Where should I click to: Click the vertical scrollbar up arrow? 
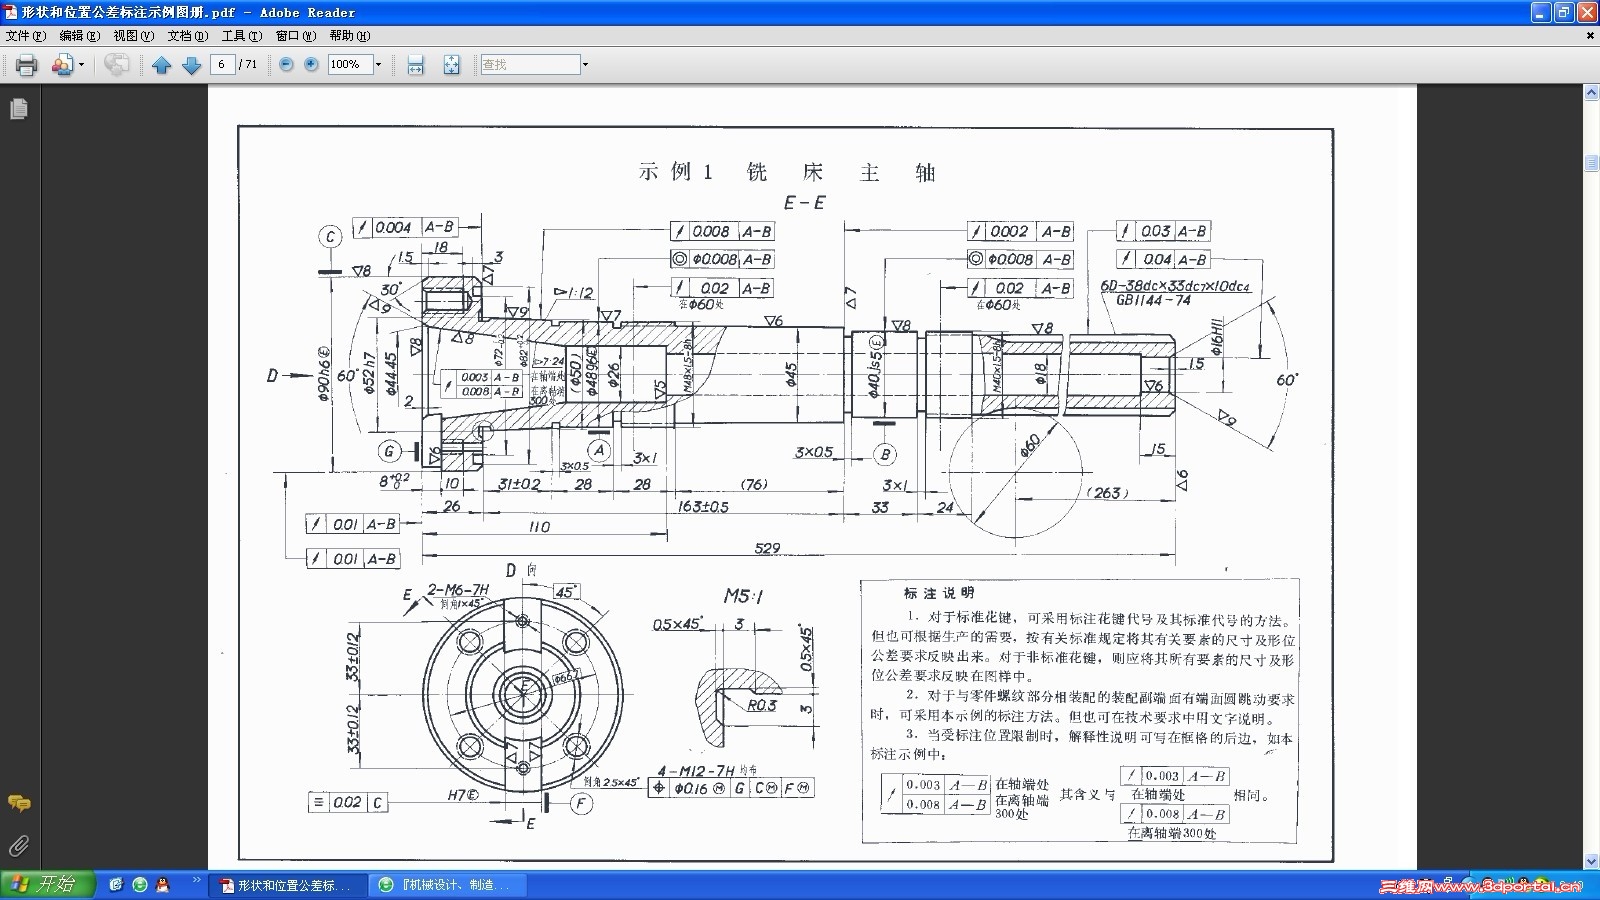(1591, 93)
